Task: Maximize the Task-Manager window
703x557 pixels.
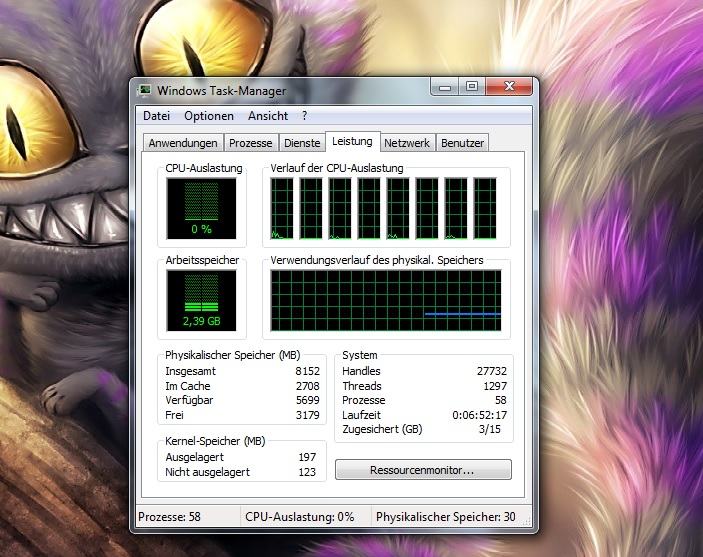Action: (x=471, y=86)
